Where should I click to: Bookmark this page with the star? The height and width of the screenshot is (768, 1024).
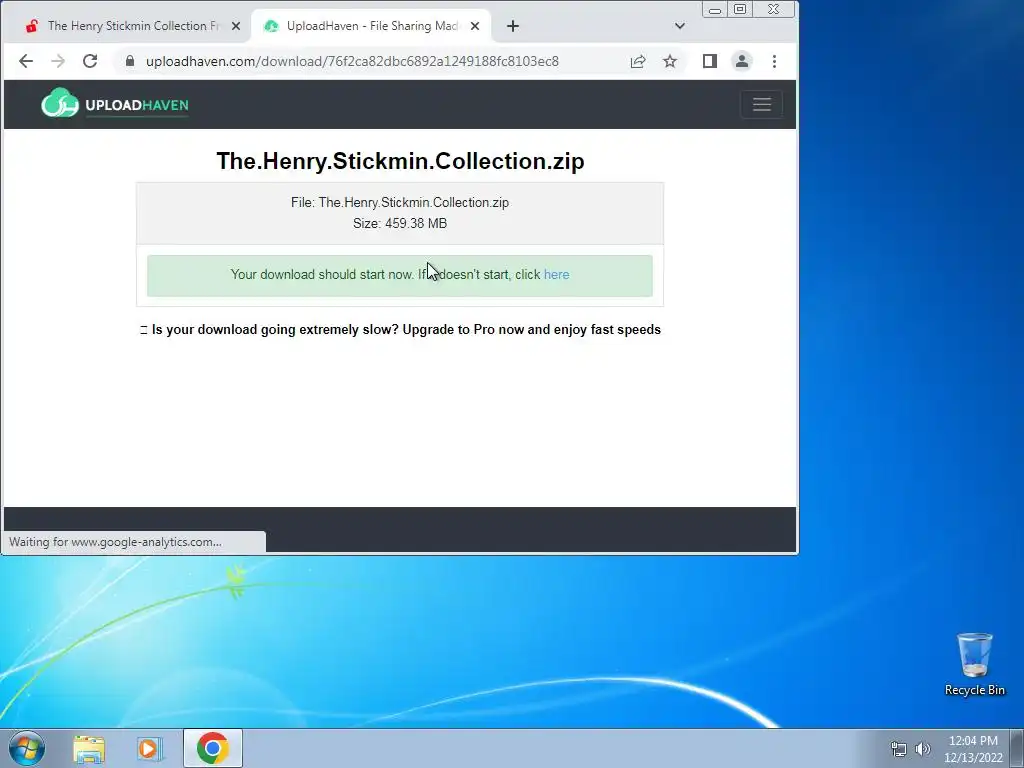[x=670, y=61]
